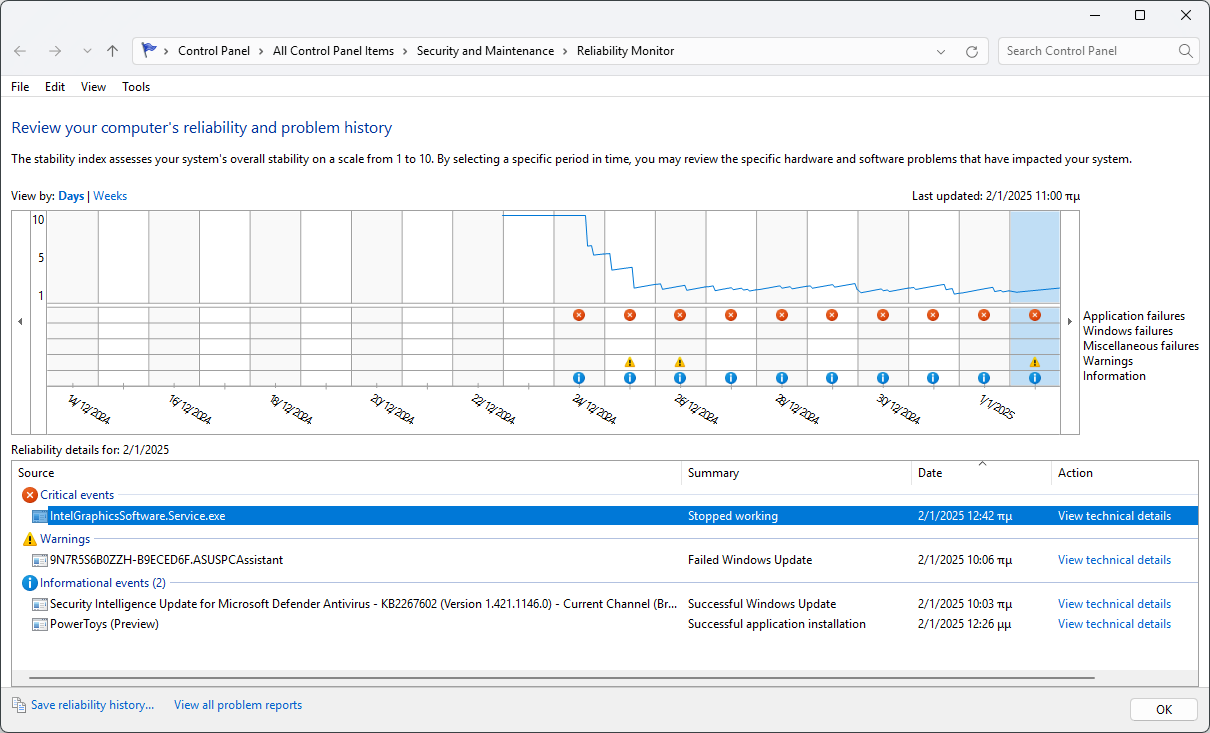
Task: Open the View menu
Action: (x=93, y=87)
